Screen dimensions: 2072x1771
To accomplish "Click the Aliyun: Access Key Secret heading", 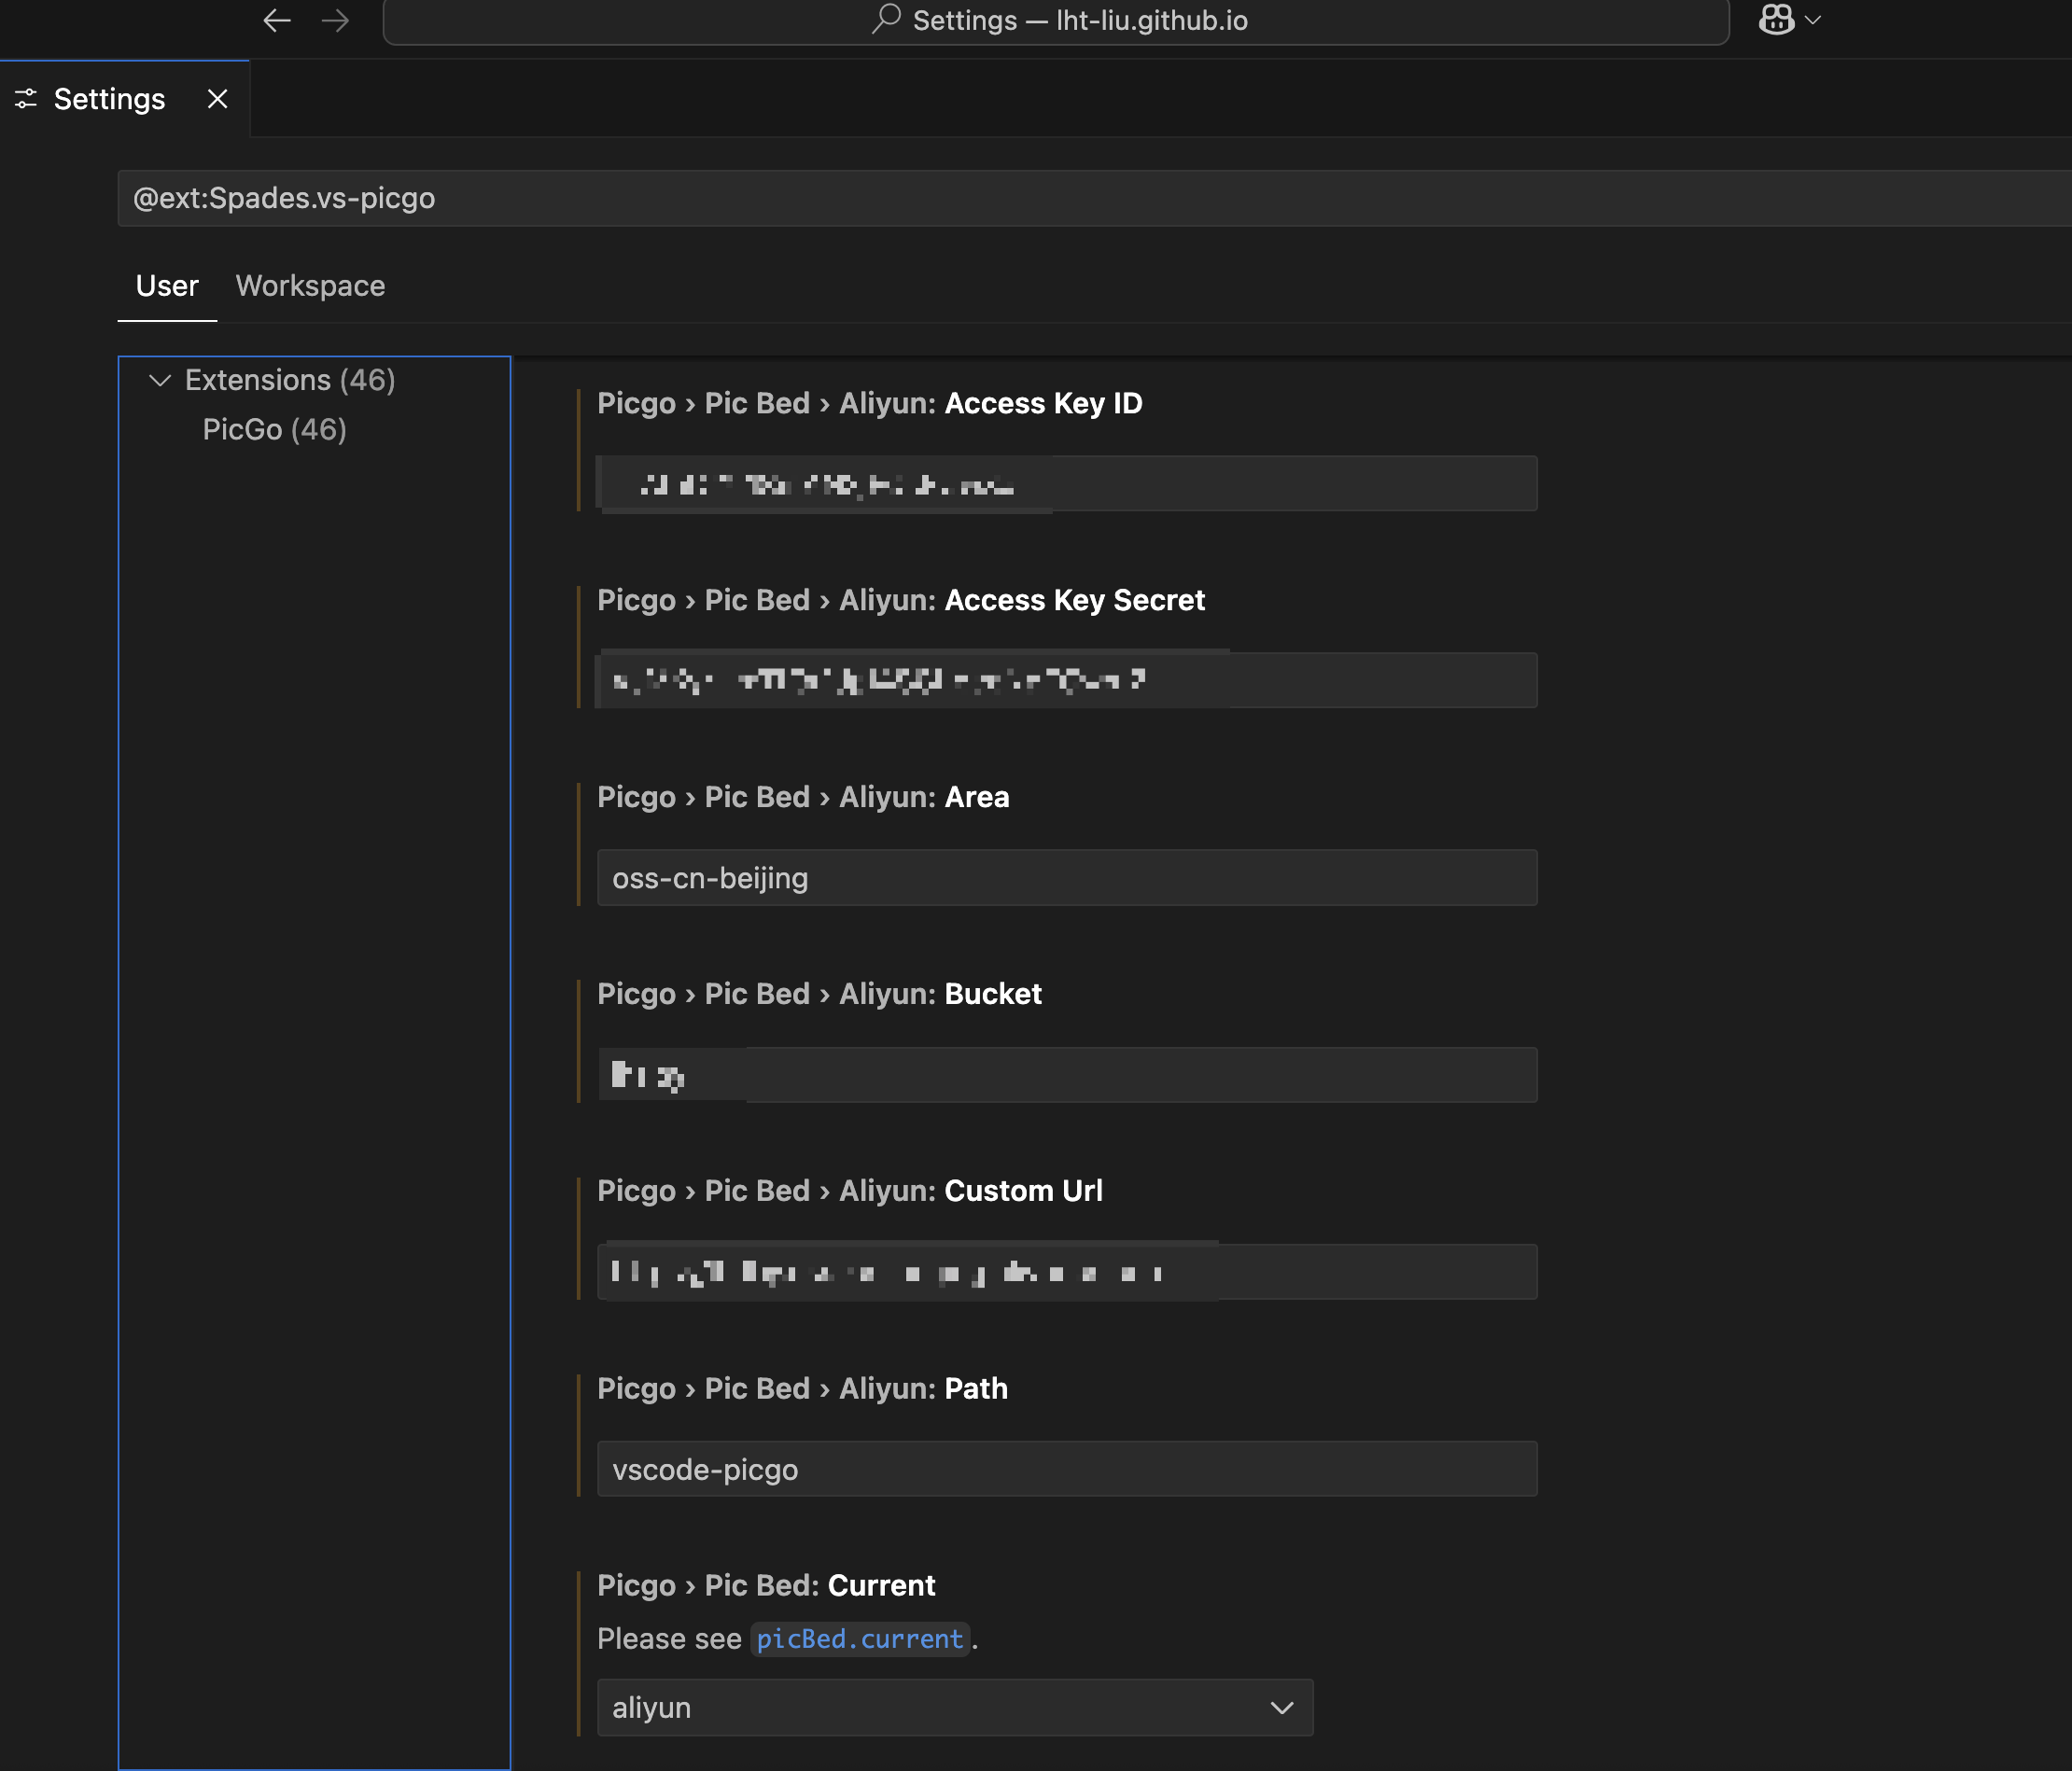I will tap(901, 600).
